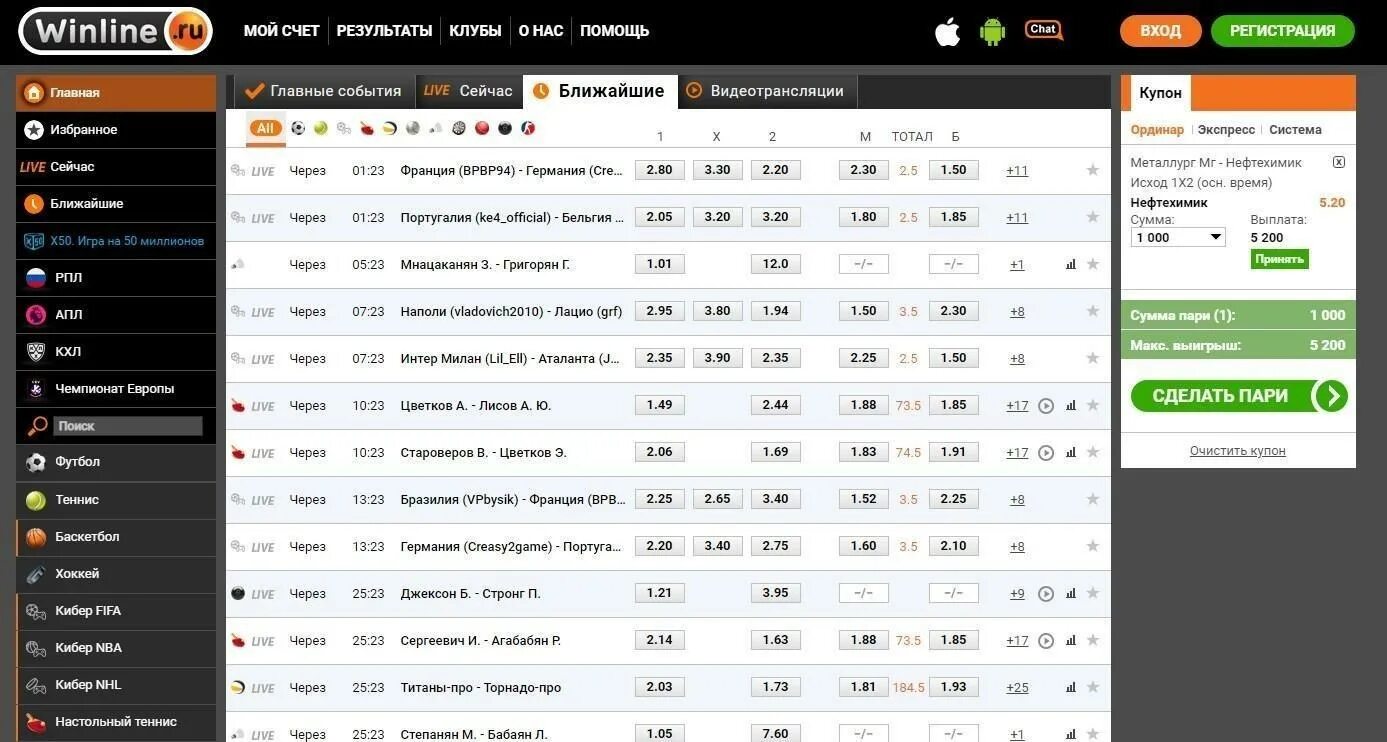Play video stream for Джексон Б. - Стронг П.
The height and width of the screenshot is (742, 1387).
click(x=1046, y=594)
